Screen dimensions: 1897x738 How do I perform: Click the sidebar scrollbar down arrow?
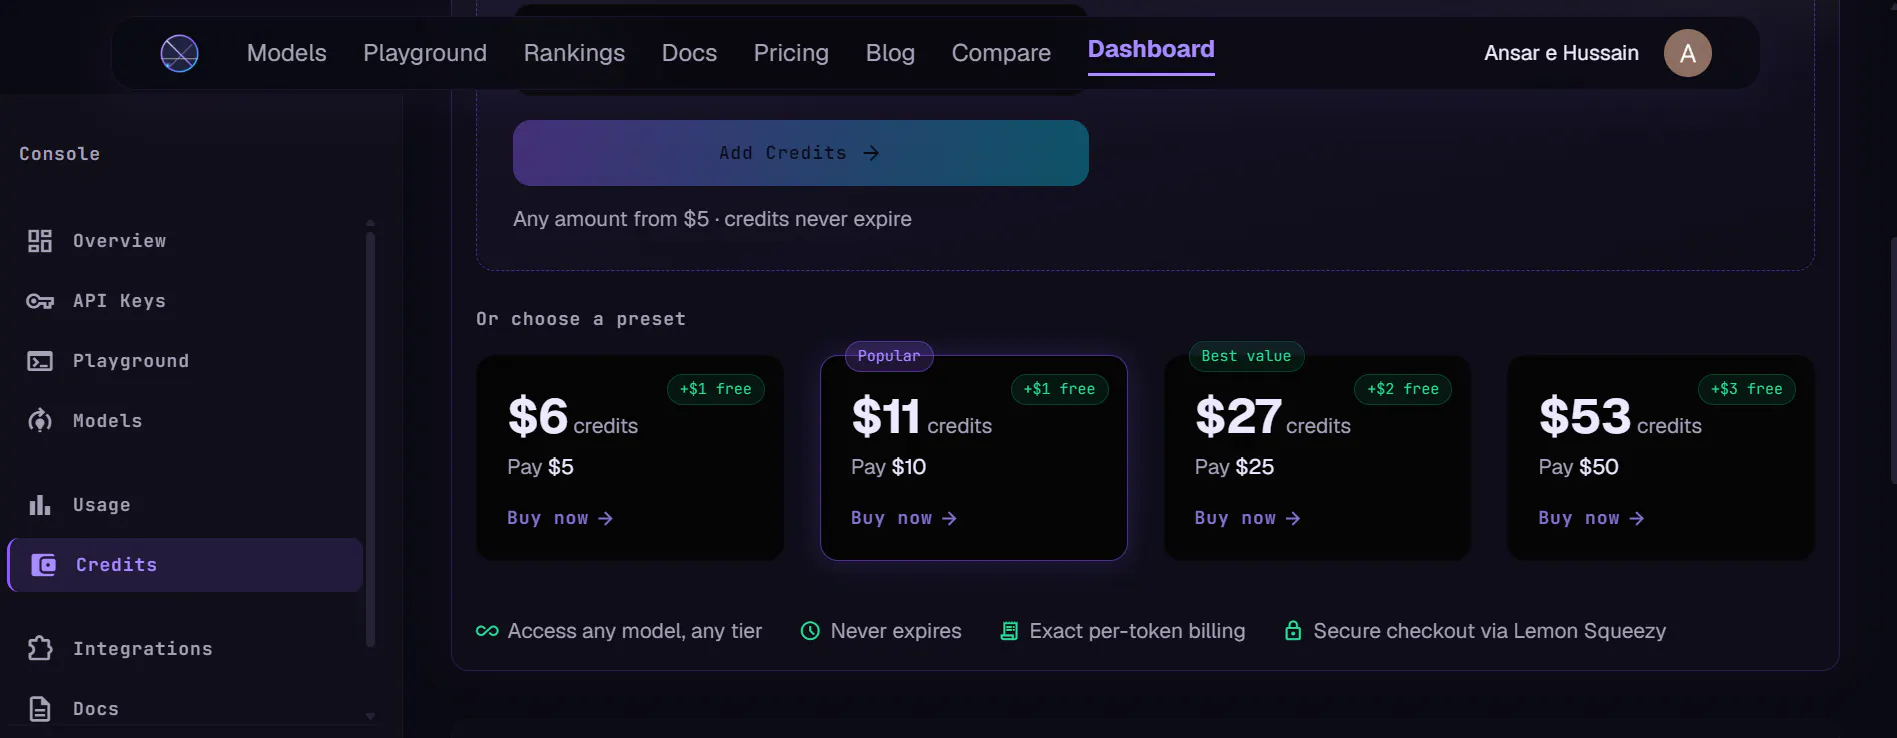coord(371,716)
